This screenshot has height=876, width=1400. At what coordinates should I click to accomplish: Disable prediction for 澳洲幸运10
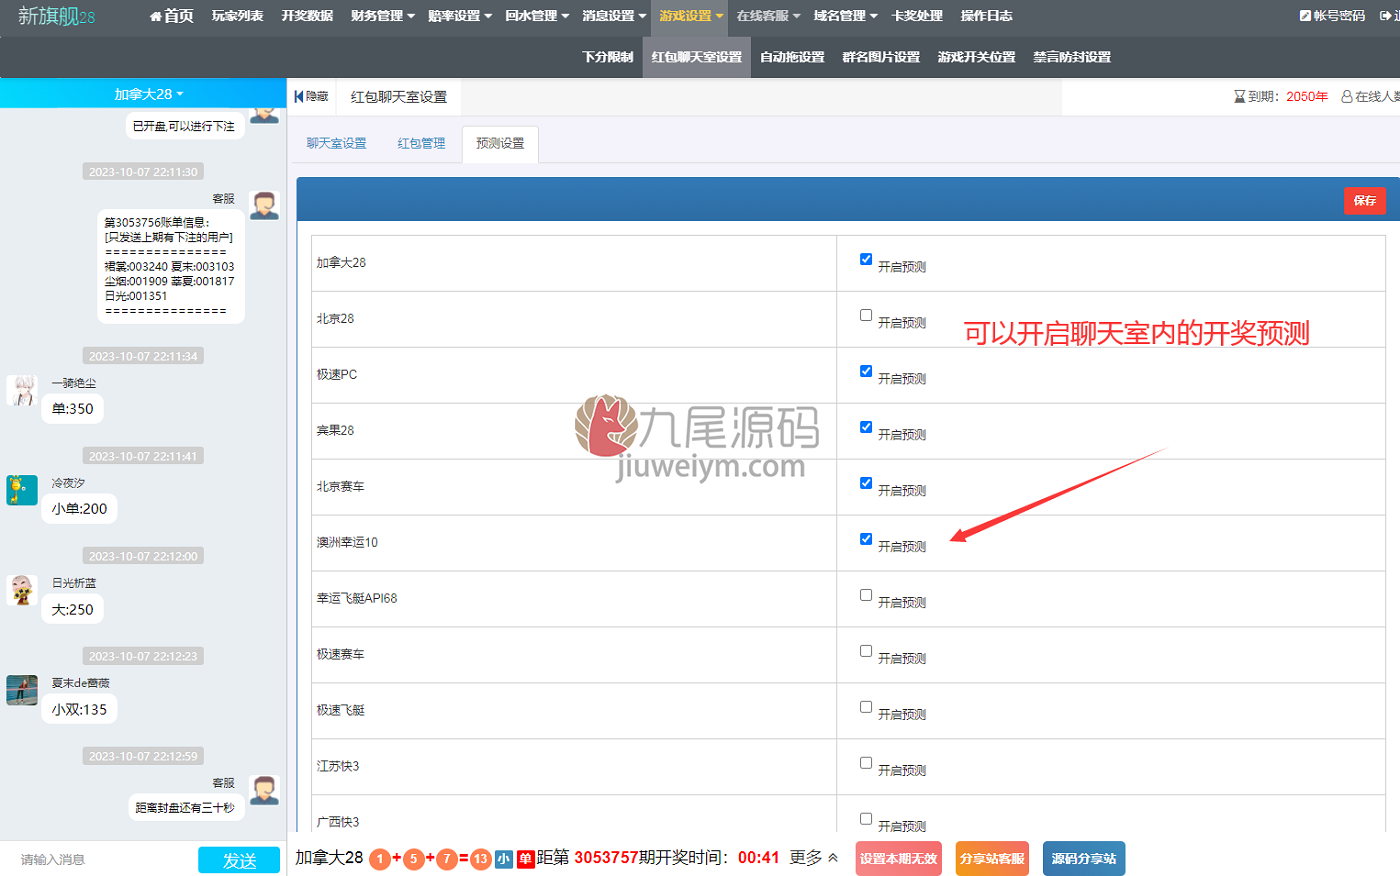click(866, 539)
